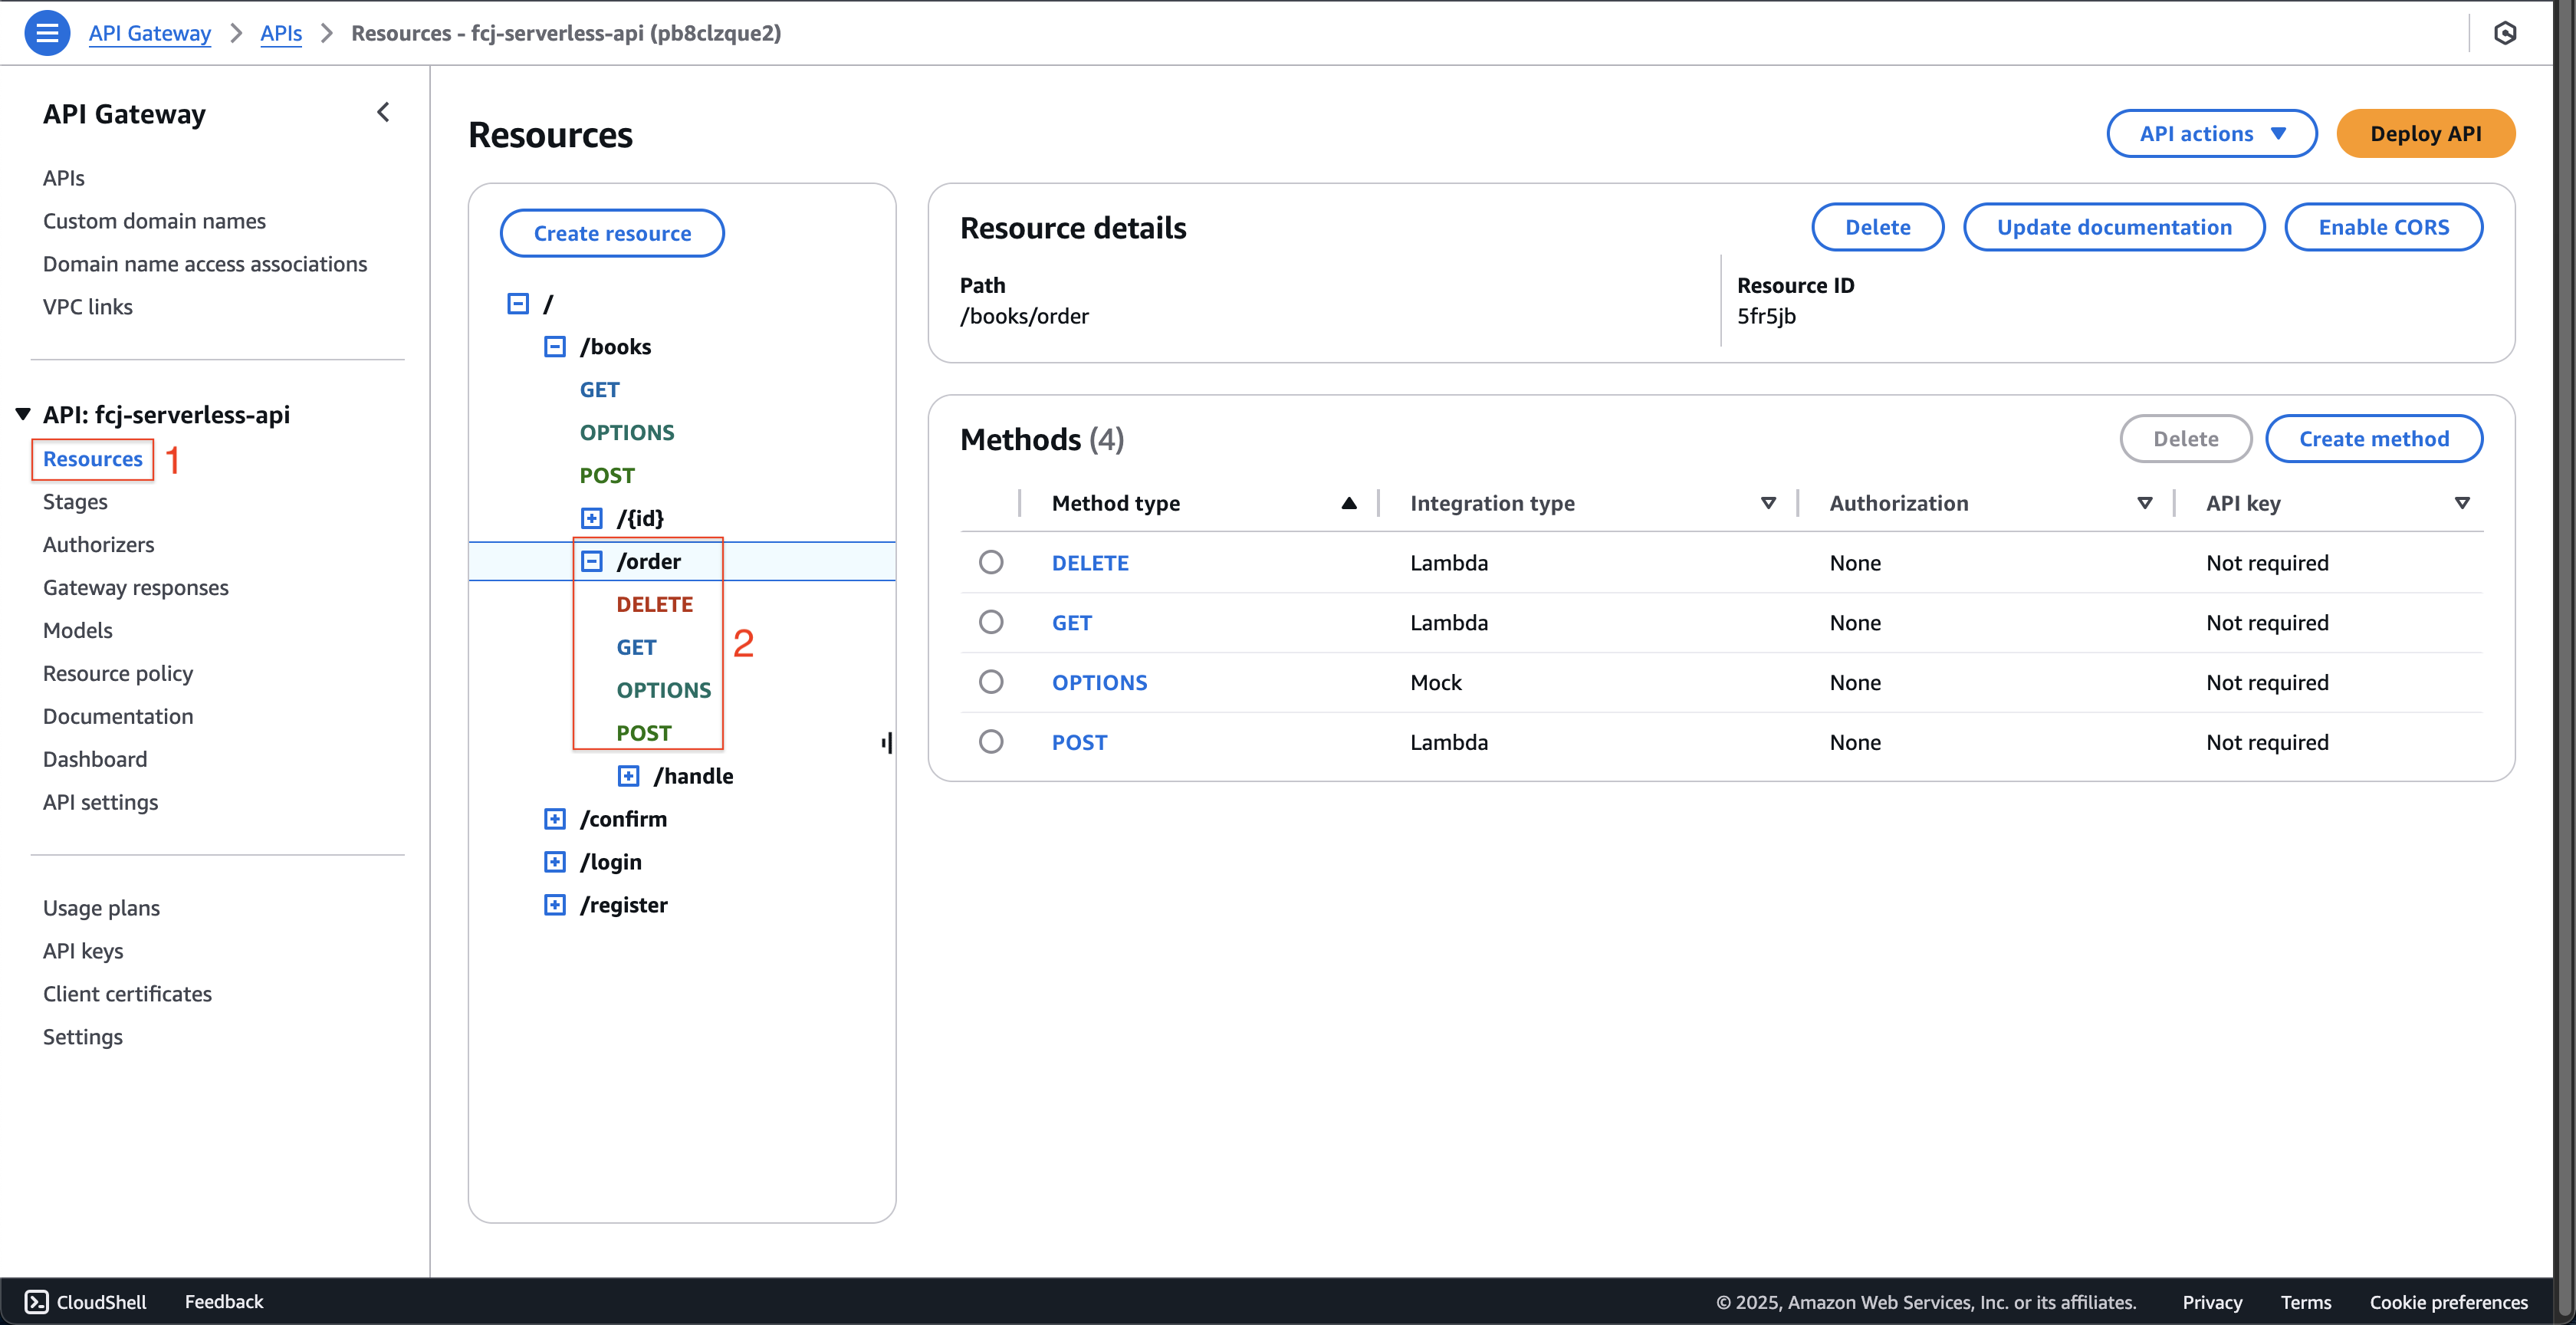
Task: Click the Create method icon button
Action: (2374, 439)
